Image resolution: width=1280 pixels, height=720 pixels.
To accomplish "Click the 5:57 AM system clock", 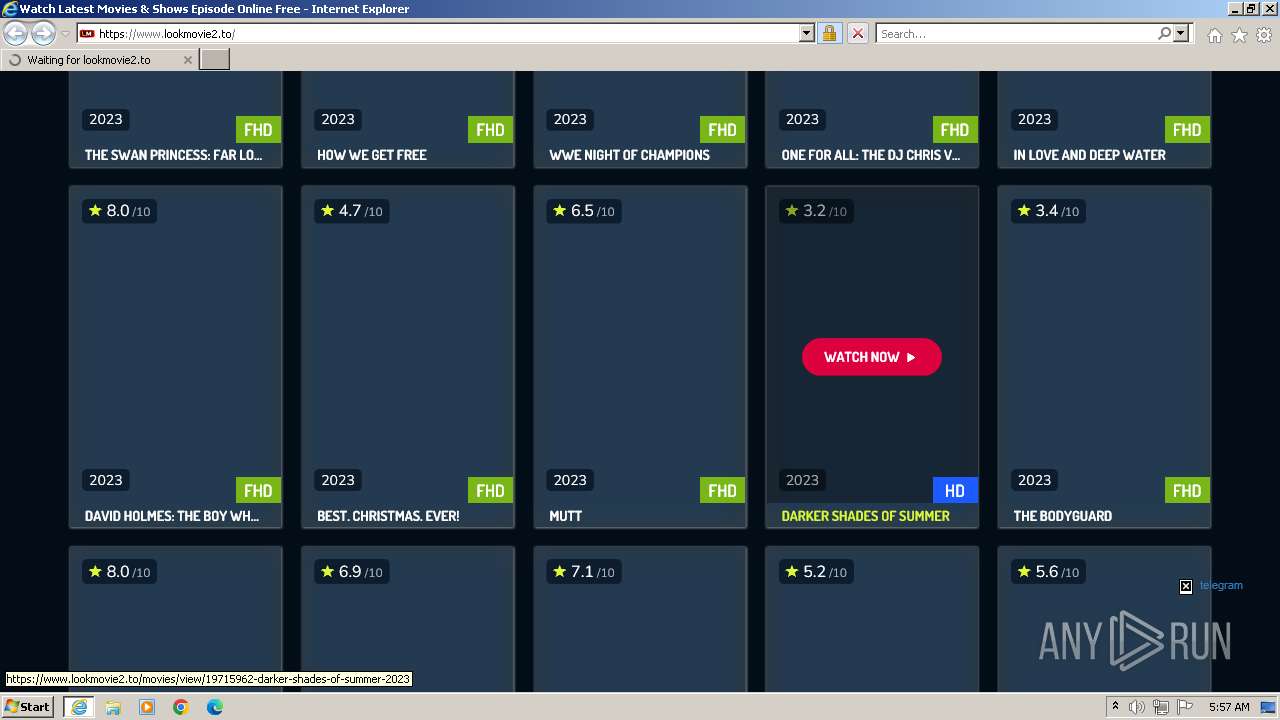I will tap(1229, 707).
